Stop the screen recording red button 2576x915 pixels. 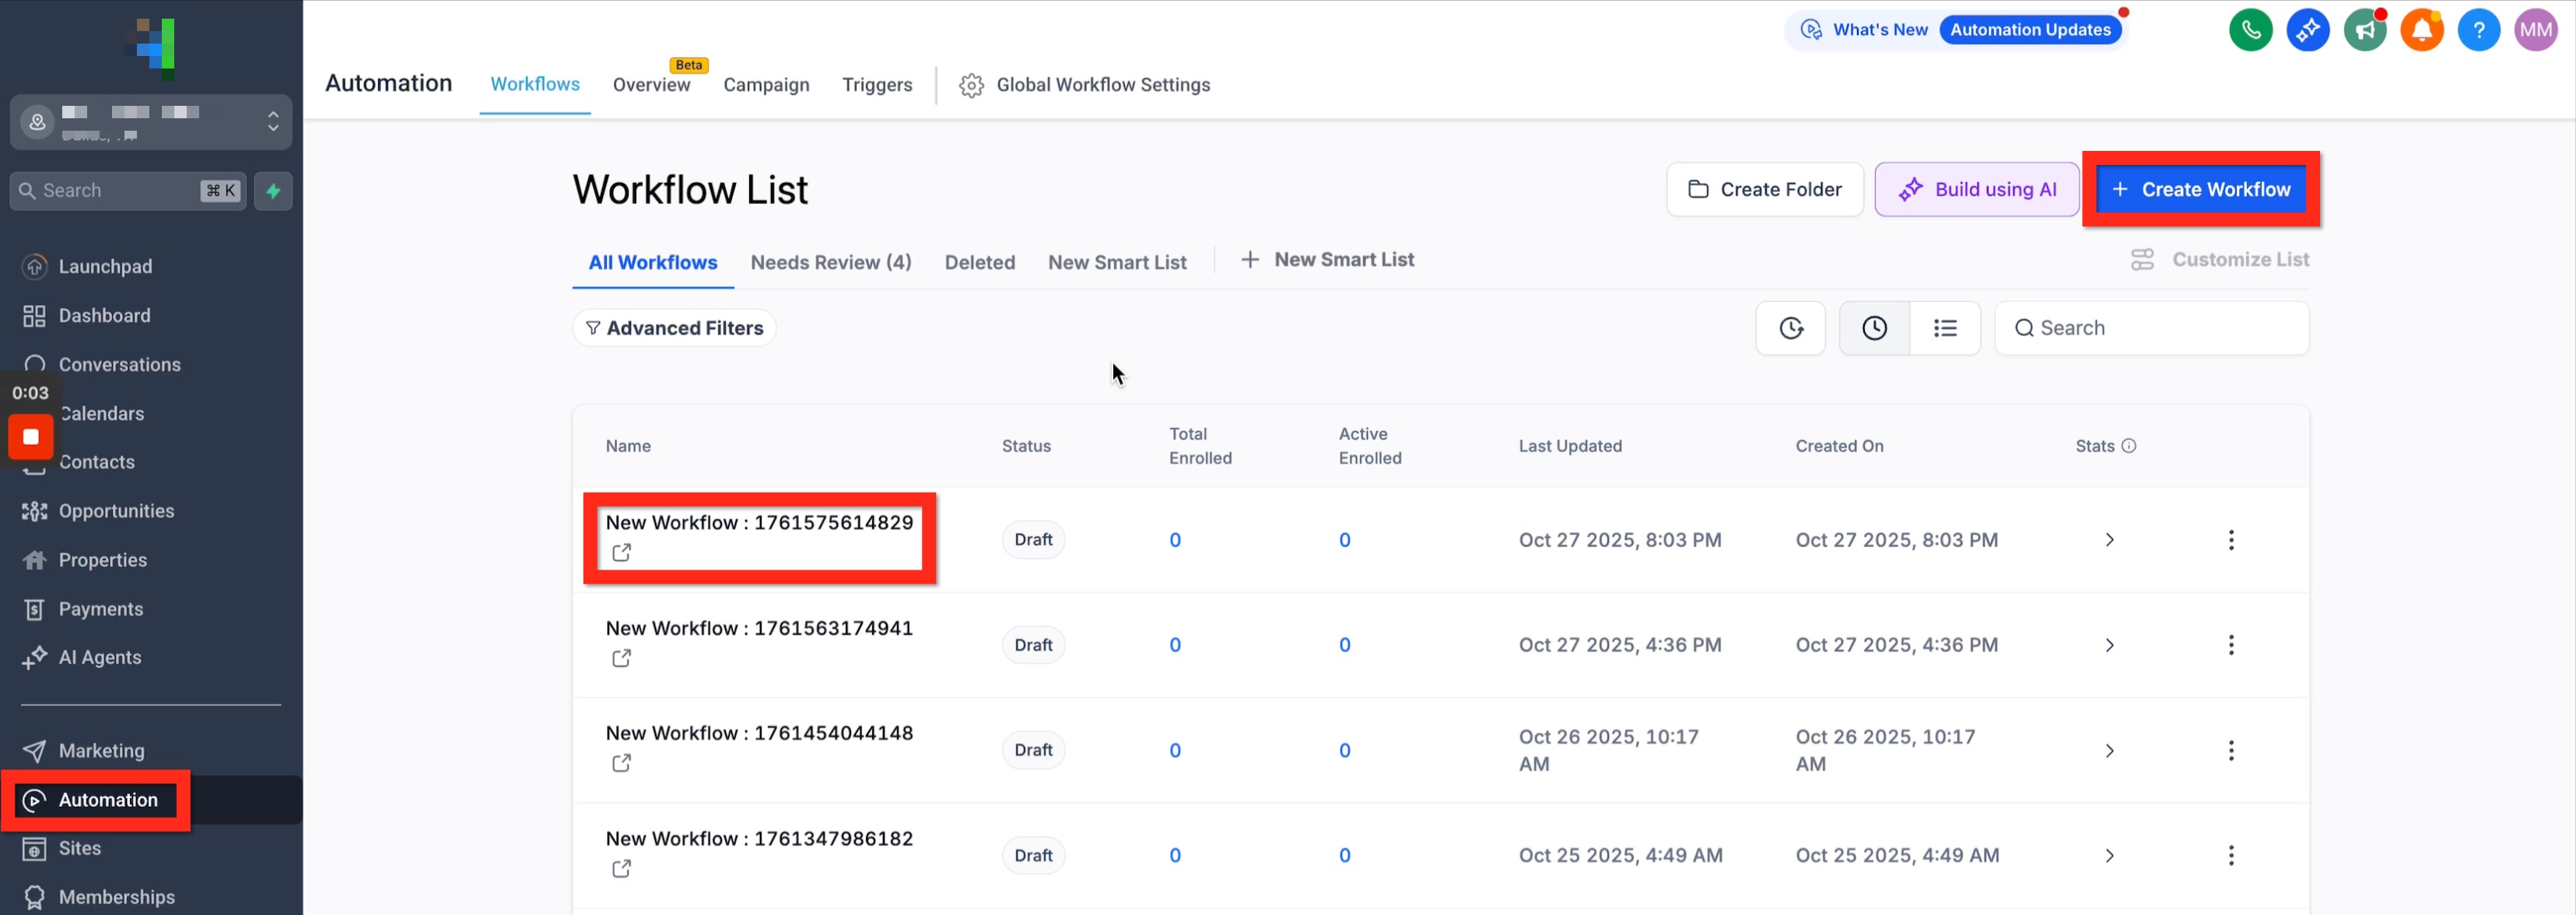[x=30, y=437]
